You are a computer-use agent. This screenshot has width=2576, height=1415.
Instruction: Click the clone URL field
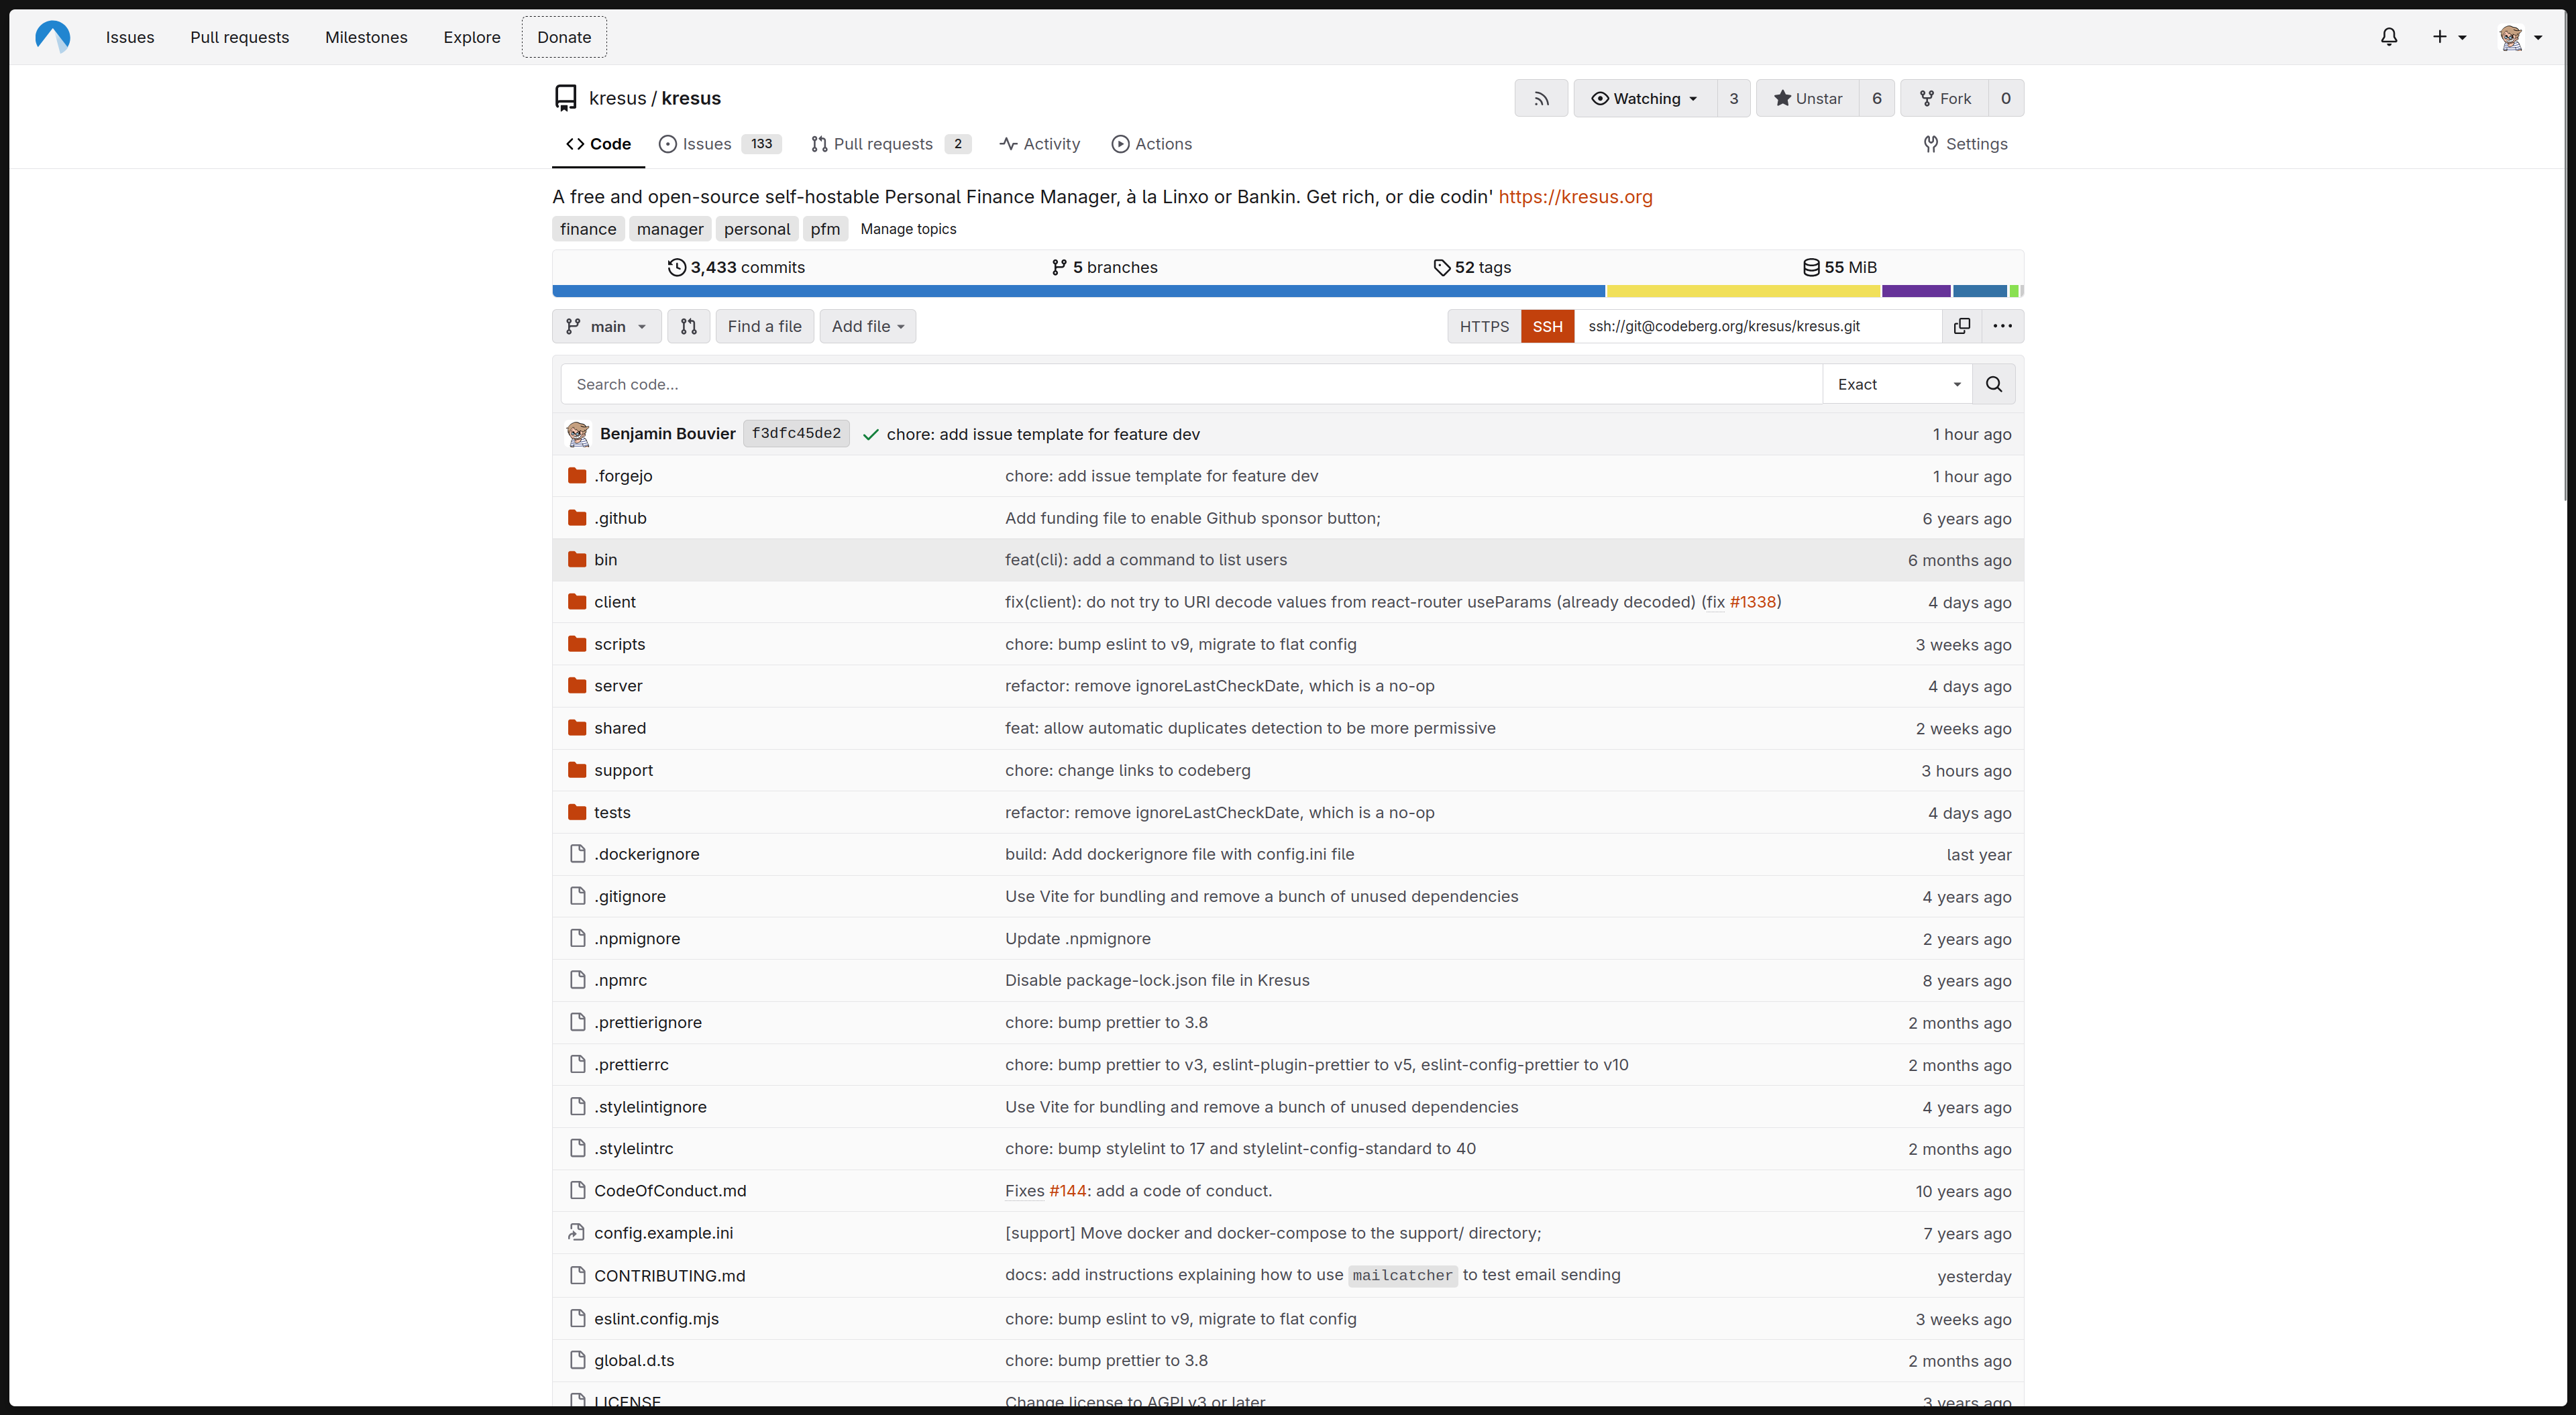coord(1758,326)
